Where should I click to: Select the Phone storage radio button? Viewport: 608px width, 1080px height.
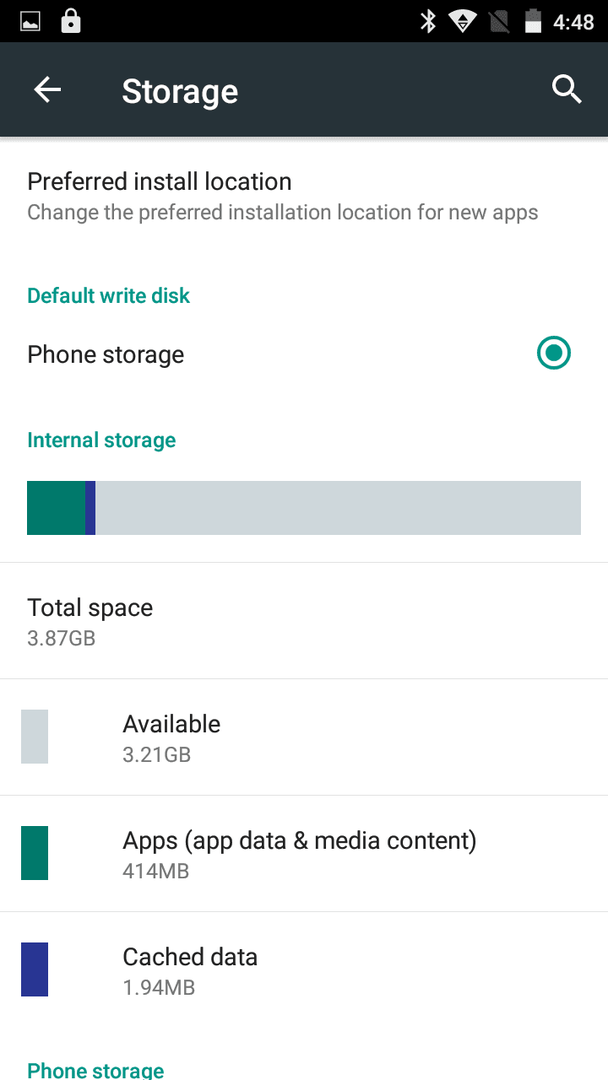(554, 353)
